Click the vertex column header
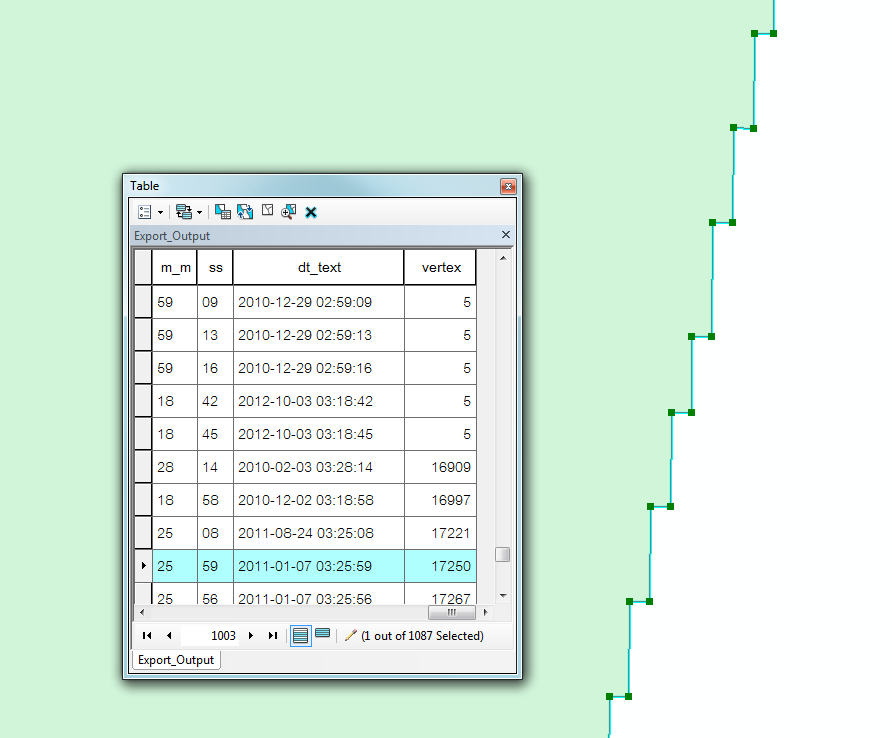This screenshot has width=892, height=738. point(441,267)
